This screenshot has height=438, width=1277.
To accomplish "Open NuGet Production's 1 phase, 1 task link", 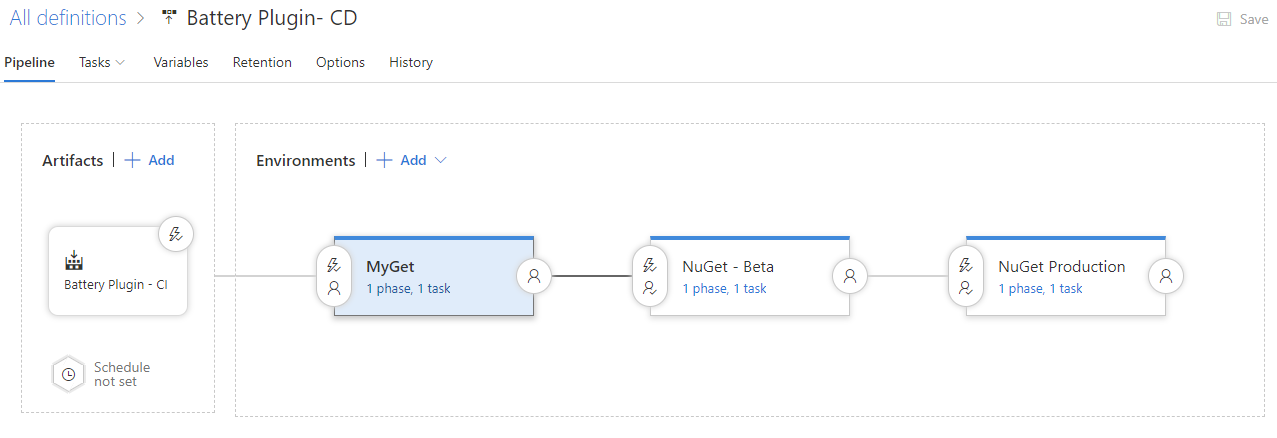I will point(1040,289).
